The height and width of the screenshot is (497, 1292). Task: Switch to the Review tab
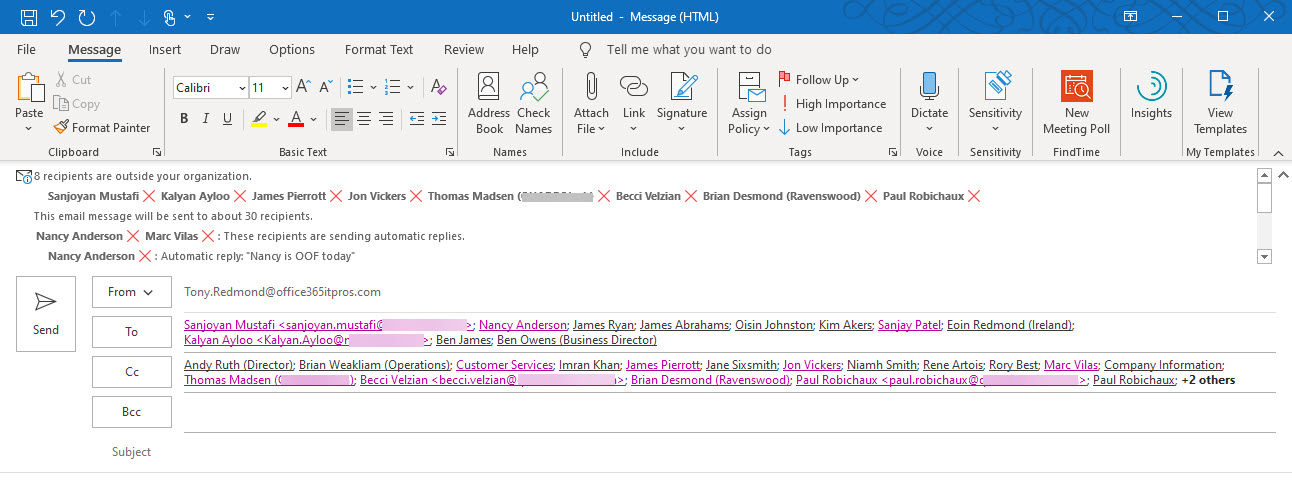tap(464, 49)
